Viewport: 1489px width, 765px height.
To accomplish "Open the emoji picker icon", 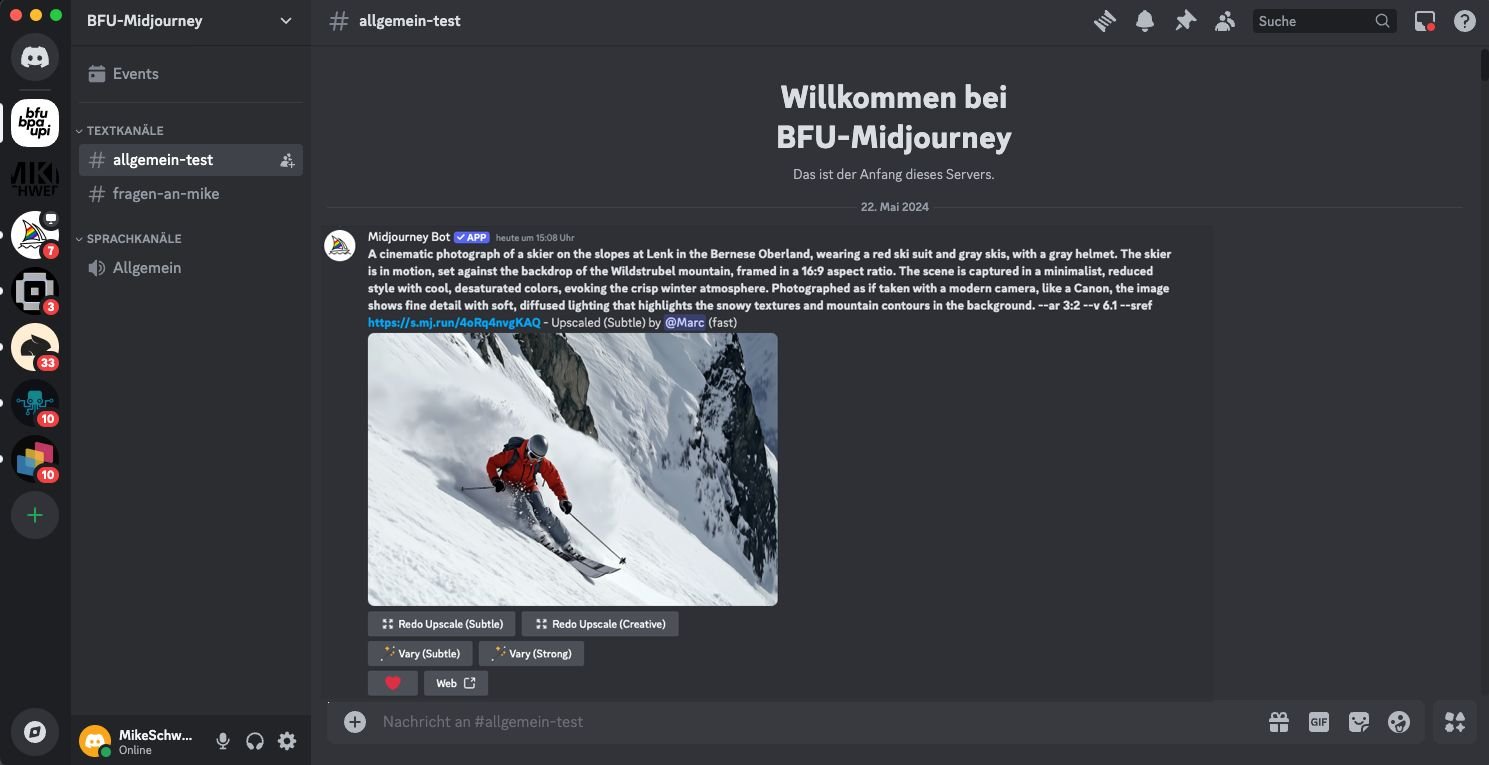I will coord(1399,722).
